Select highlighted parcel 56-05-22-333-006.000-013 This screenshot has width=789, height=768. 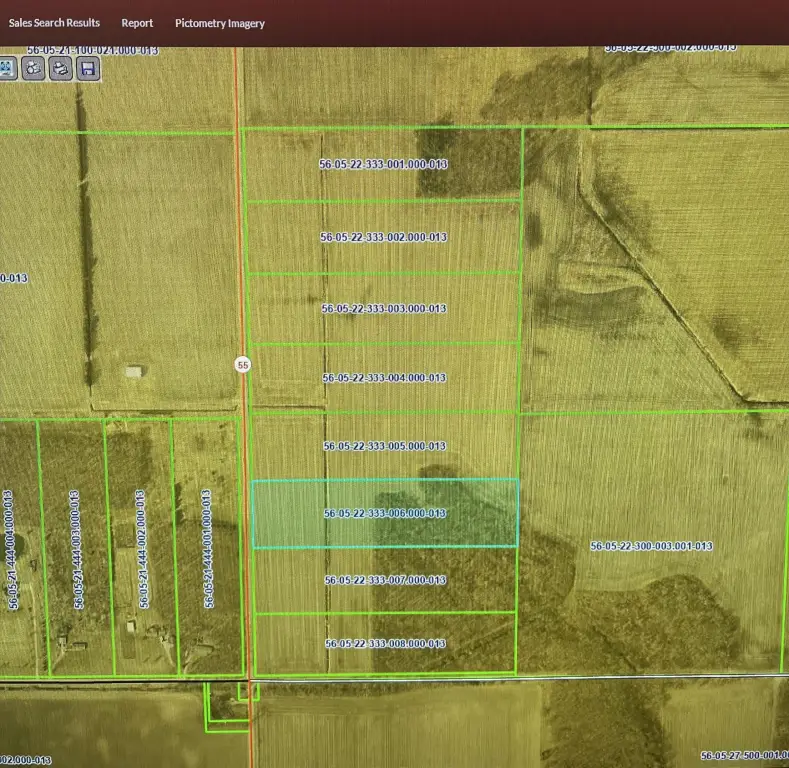point(384,513)
